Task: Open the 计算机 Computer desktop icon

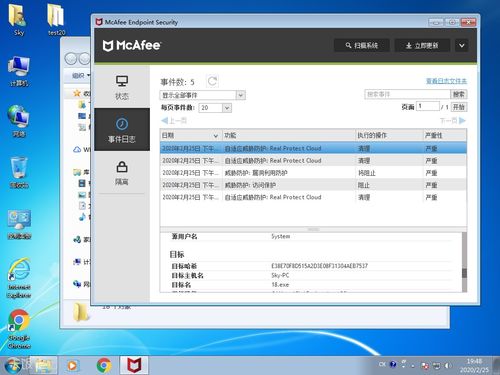Action: (19, 72)
